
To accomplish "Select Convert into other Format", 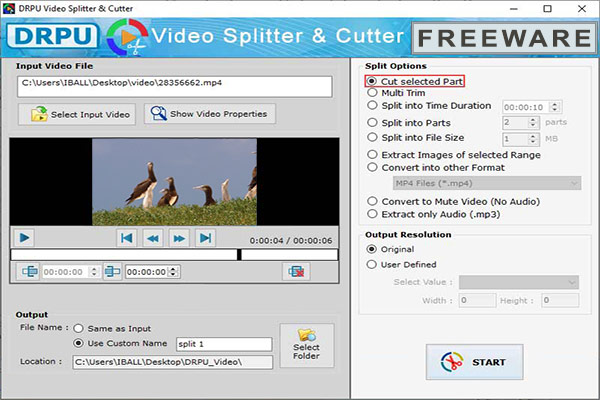I will tap(436, 167).
